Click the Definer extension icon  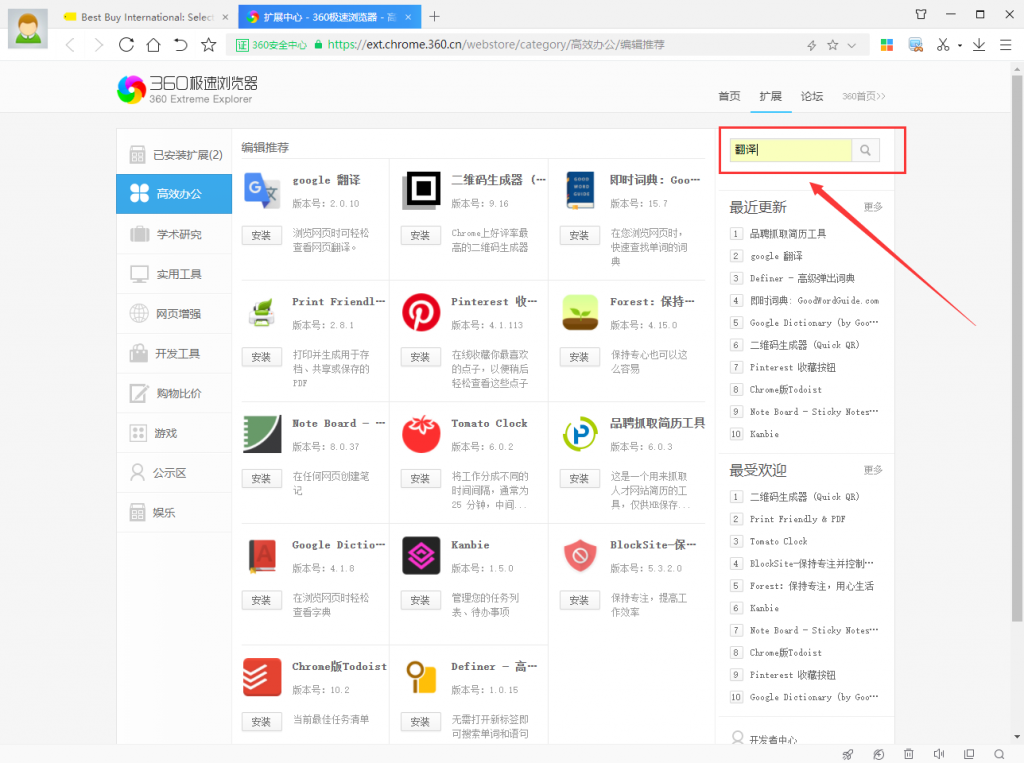tap(421, 677)
